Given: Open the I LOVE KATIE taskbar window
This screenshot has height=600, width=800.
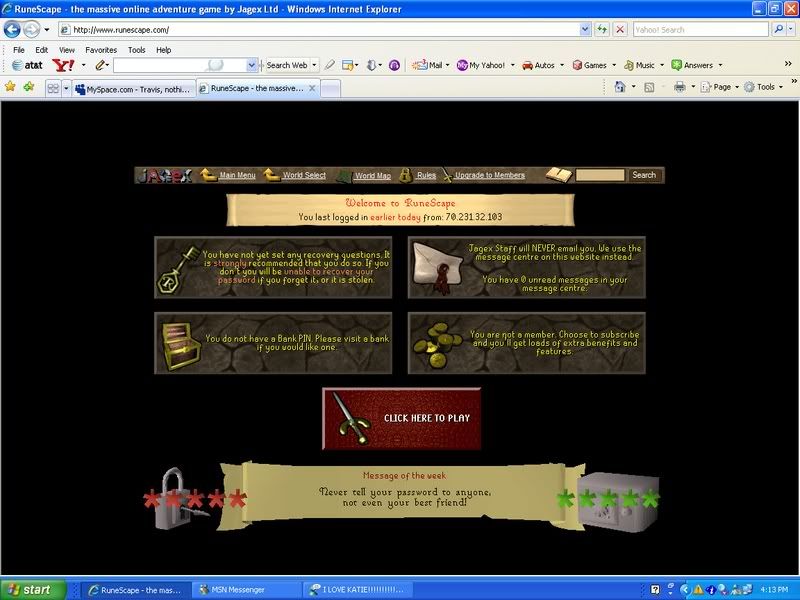Looking at the screenshot, I should tap(357, 590).
